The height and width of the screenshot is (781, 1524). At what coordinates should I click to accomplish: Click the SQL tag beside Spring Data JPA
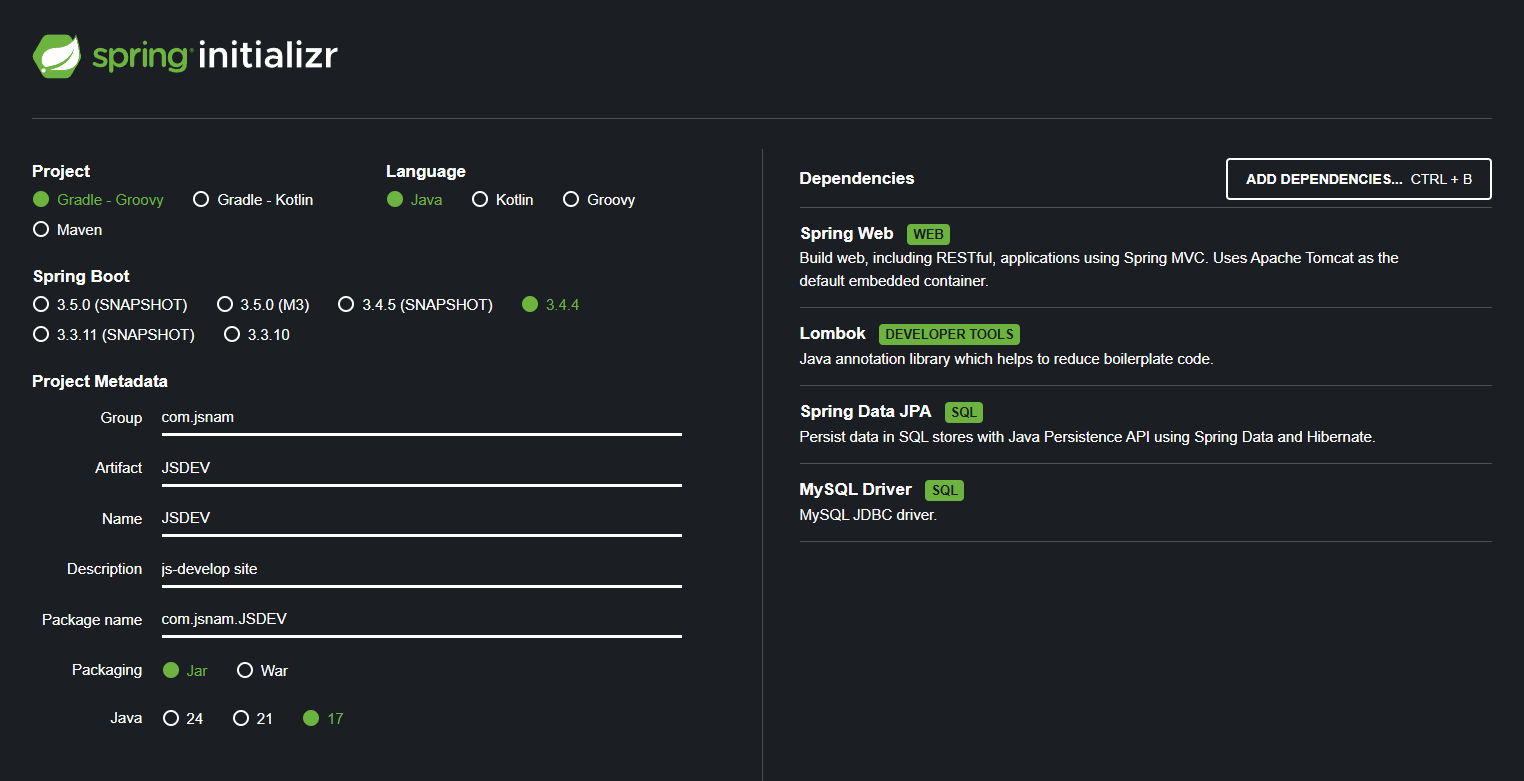964,413
